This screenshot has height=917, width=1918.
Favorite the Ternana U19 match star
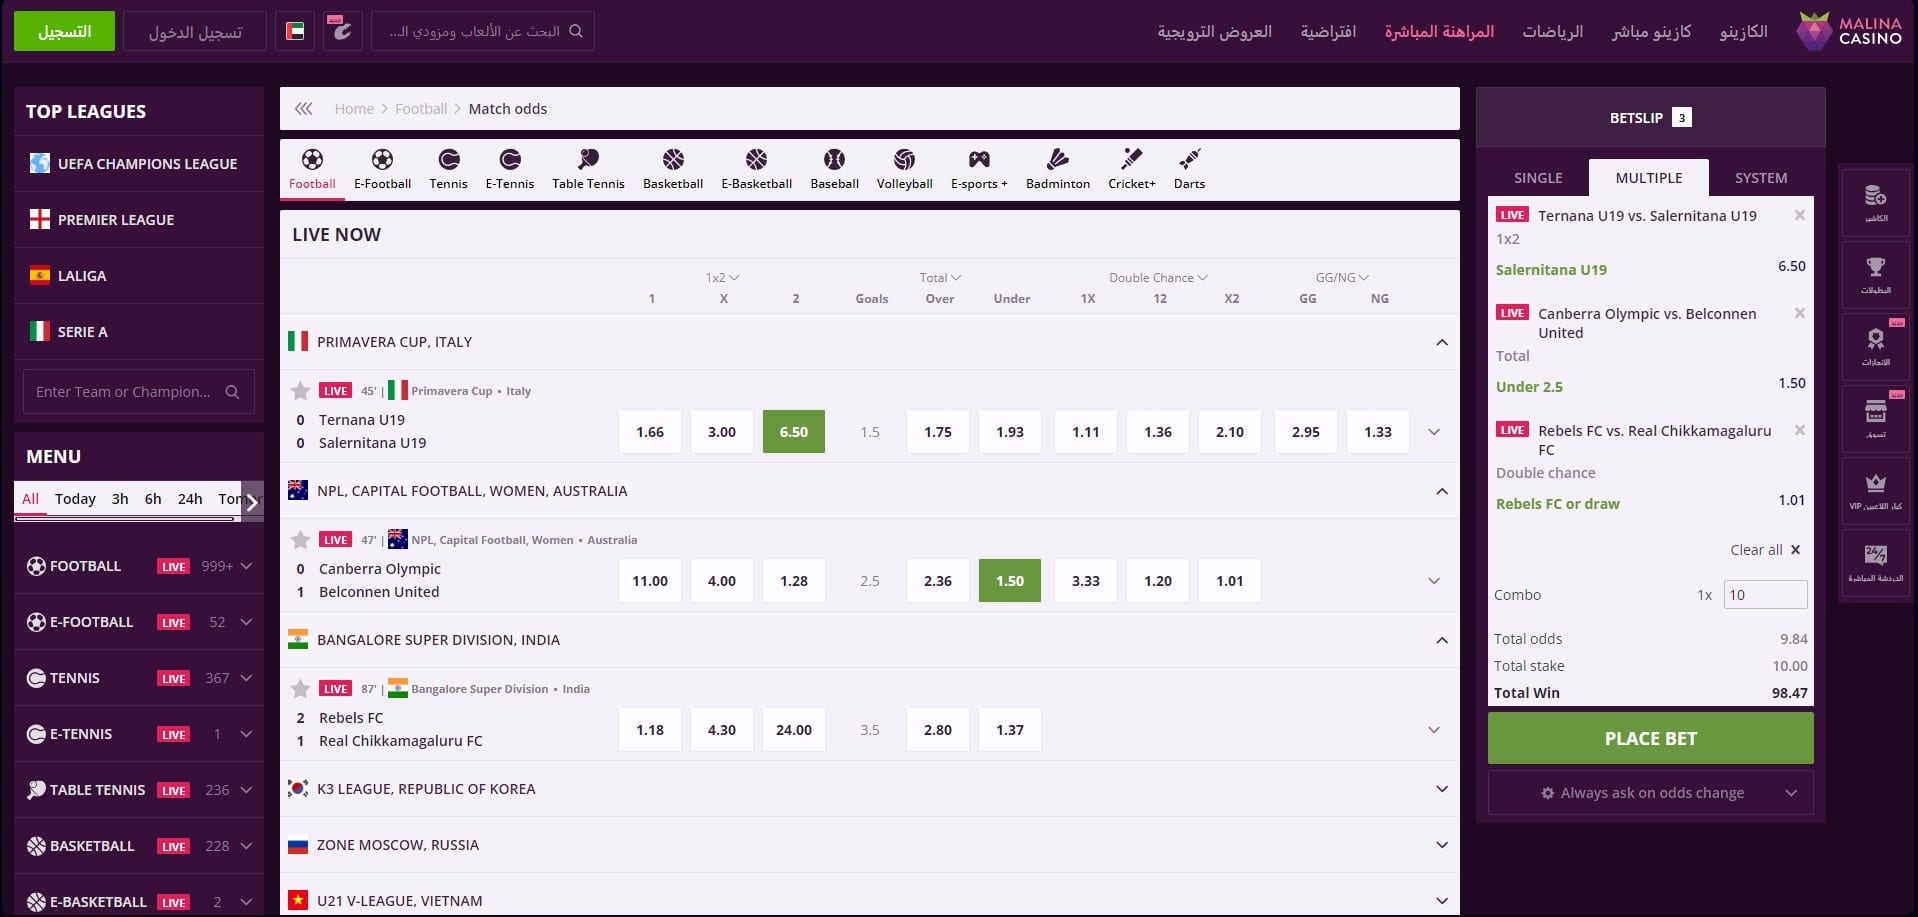coord(300,391)
